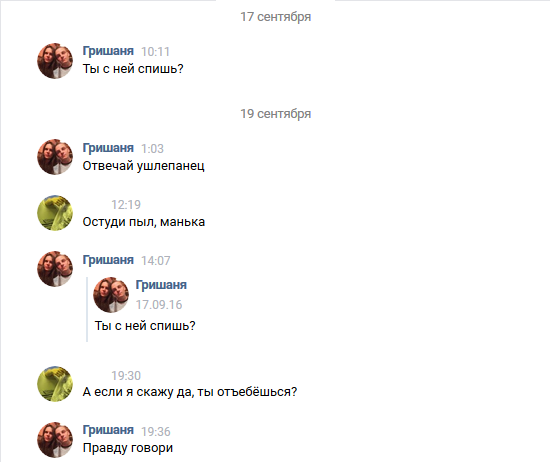Click Гришаня's avatar beside 'Отвечай ушлепанец'
Image resolution: width=550 pixels, height=462 pixels.
(x=55, y=157)
